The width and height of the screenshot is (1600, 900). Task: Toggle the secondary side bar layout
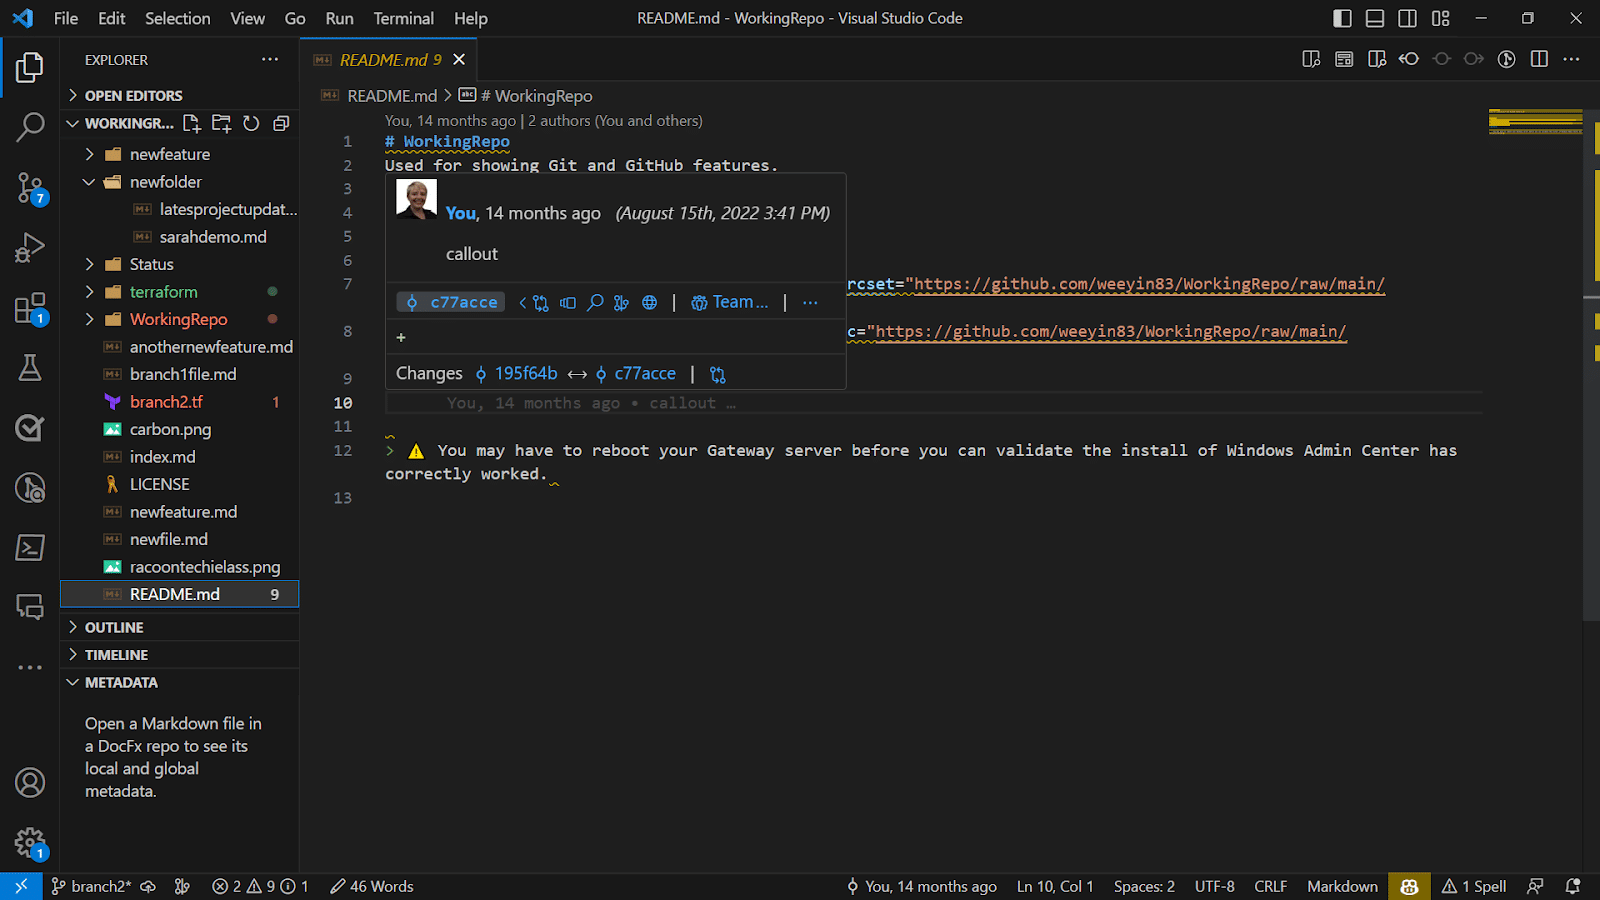(x=1407, y=18)
